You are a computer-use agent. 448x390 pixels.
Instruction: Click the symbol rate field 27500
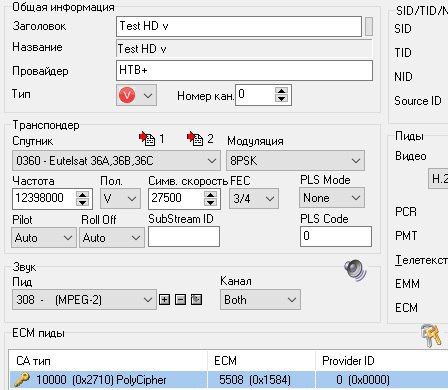click(176, 199)
